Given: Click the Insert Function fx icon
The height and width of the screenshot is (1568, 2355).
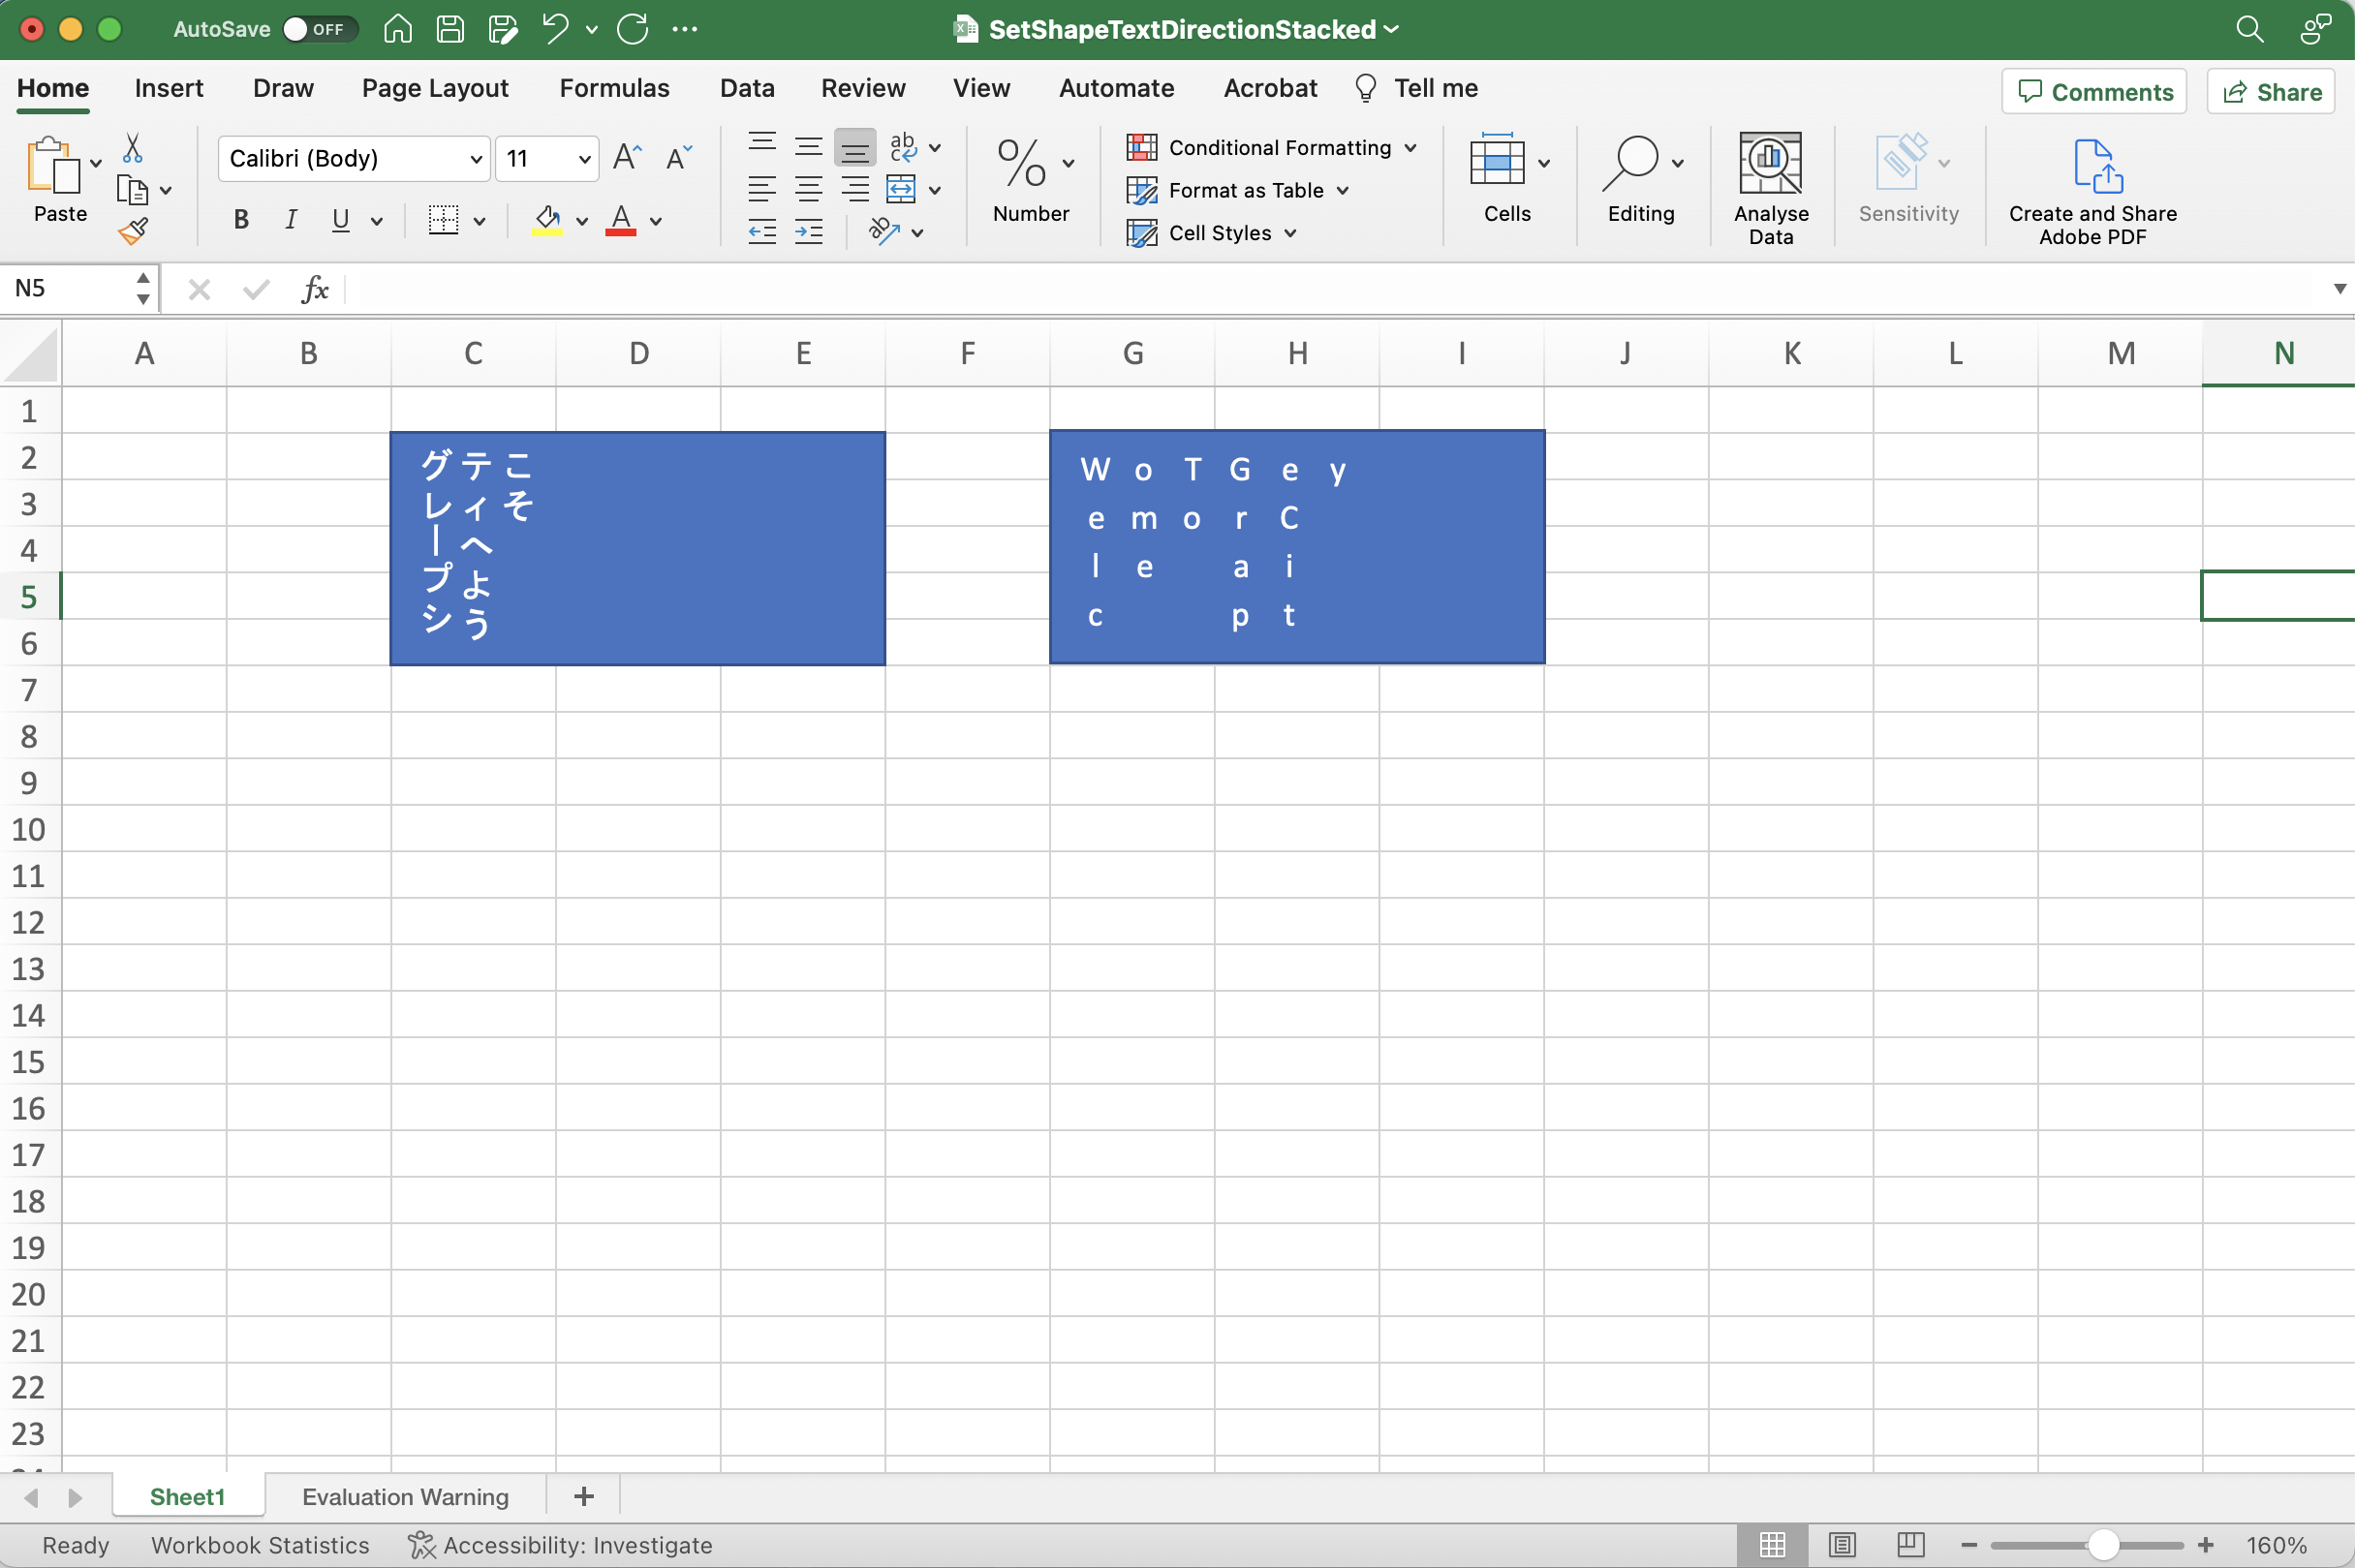Looking at the screenshot, I should tap(314, 290).
